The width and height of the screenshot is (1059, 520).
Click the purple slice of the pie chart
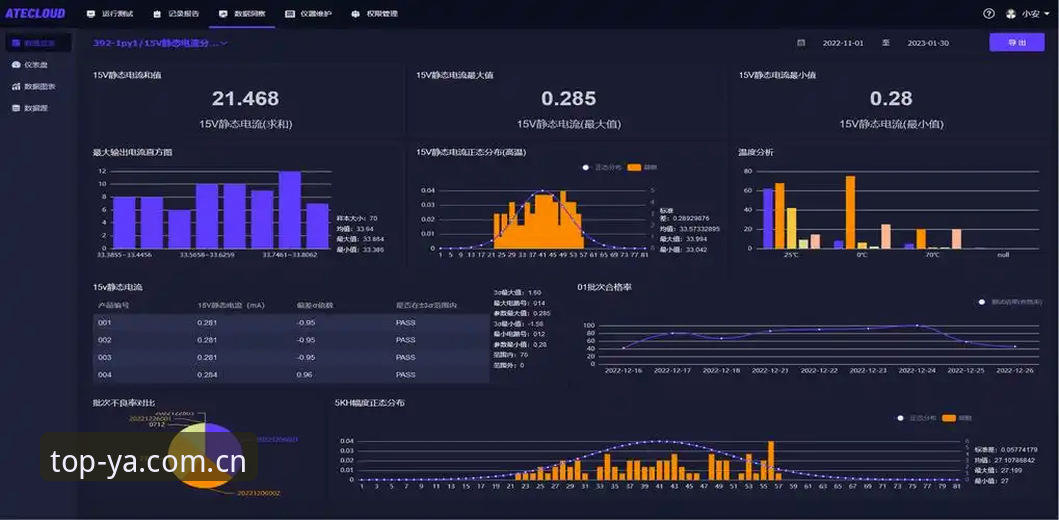pos(223,442)
